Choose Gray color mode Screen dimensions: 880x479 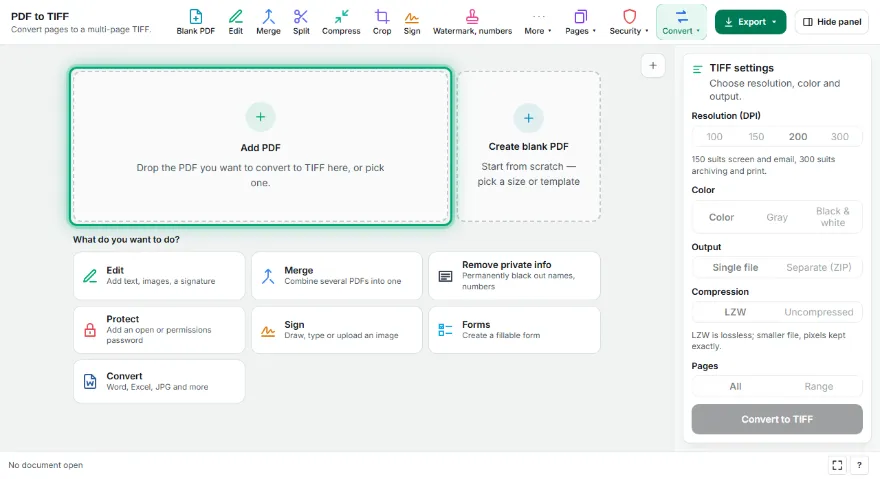777,217
